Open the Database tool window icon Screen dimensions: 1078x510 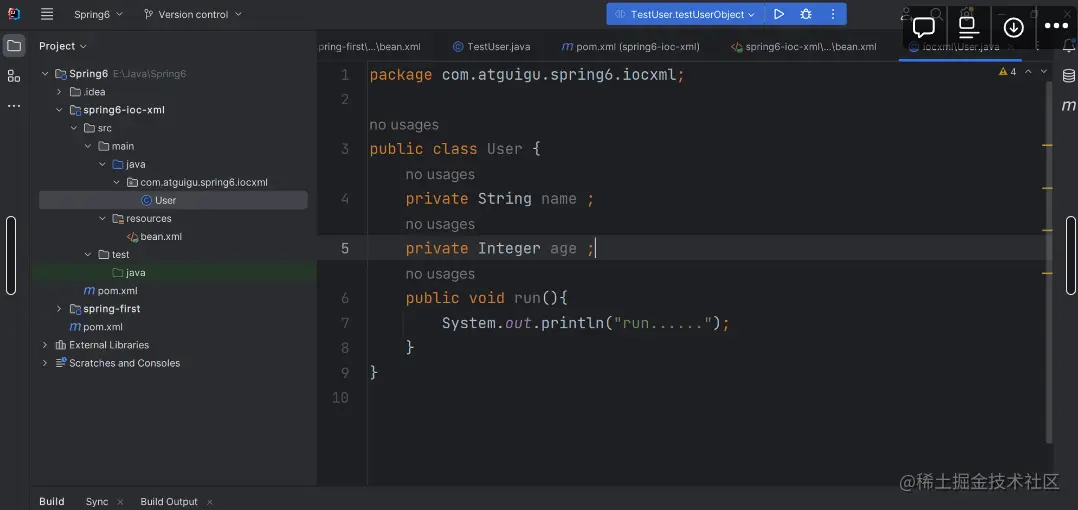(1068, 76)
